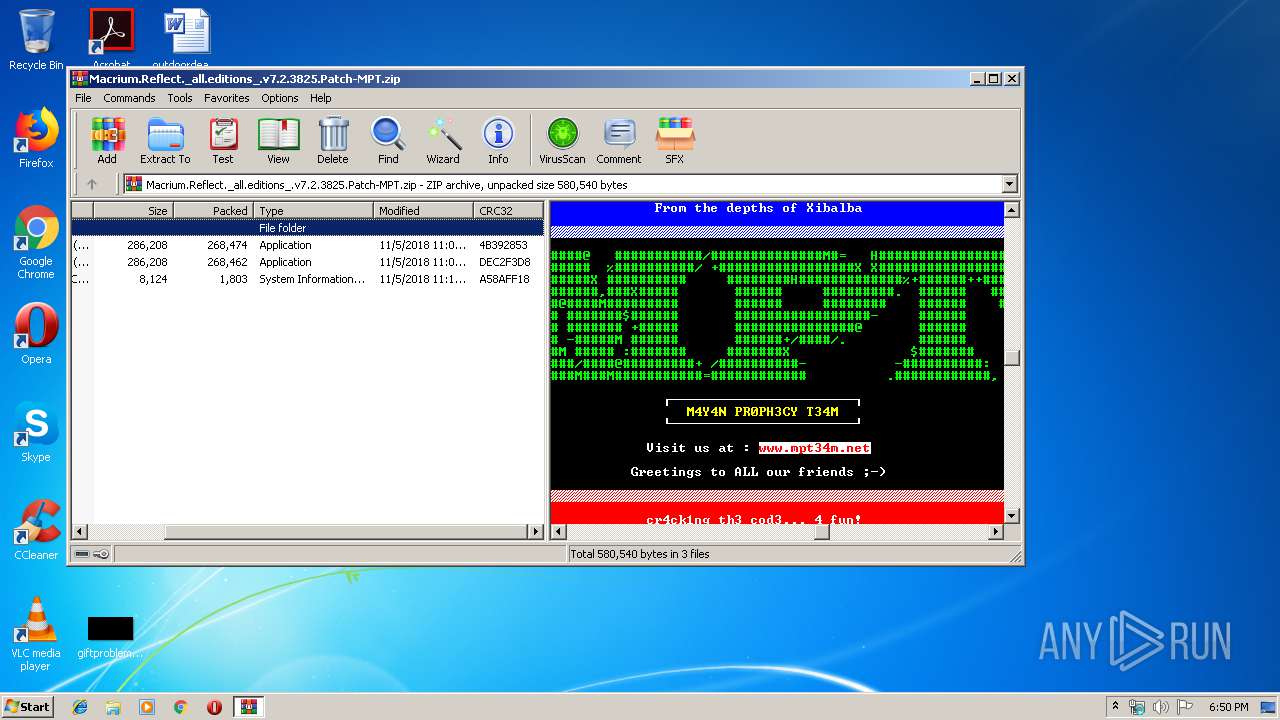Click the volume icon in system tray

tap(1161, 707)
